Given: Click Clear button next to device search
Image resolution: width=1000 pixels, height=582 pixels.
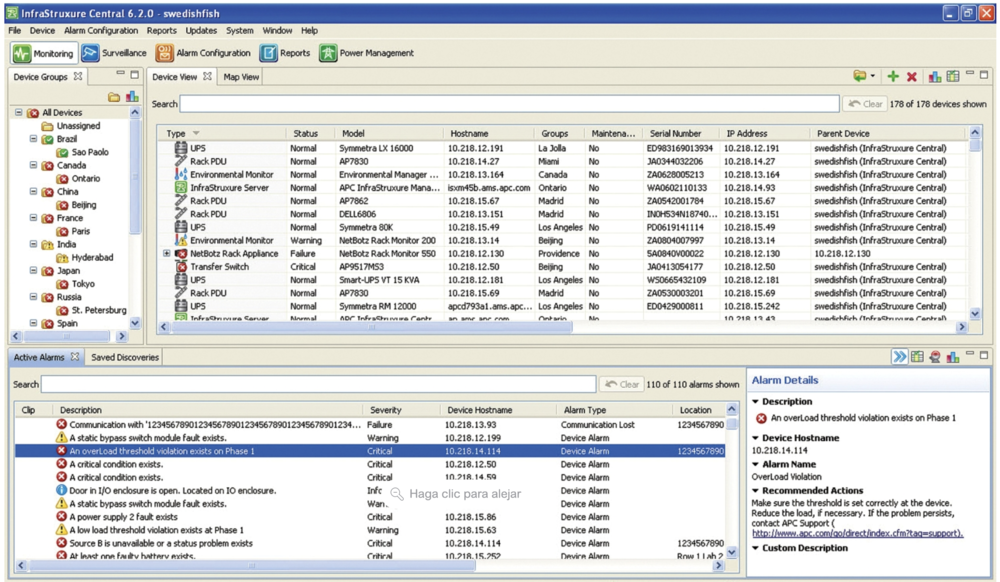Looking at the screenshot, I should tap(865, 104).
